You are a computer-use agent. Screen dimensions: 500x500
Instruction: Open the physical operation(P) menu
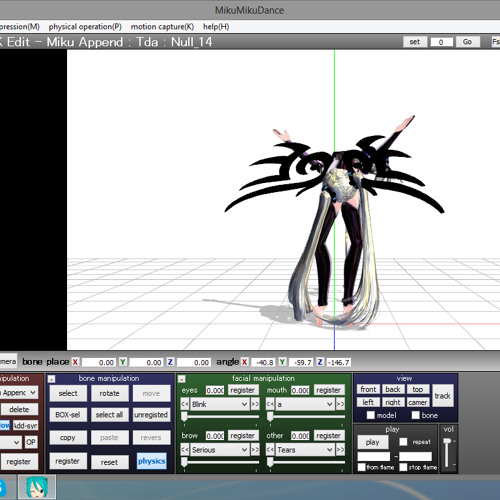85,27
